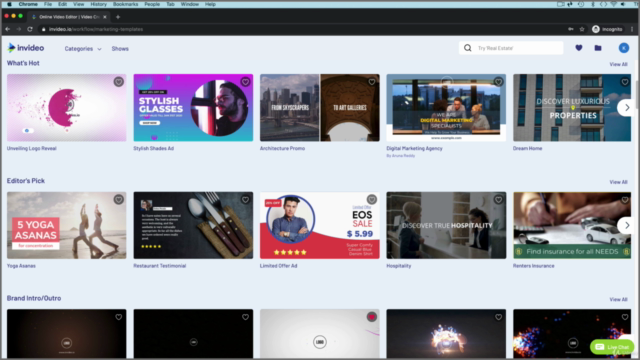
Task: Open the Limited Offer Ad thumbnail
Action: 320,225
